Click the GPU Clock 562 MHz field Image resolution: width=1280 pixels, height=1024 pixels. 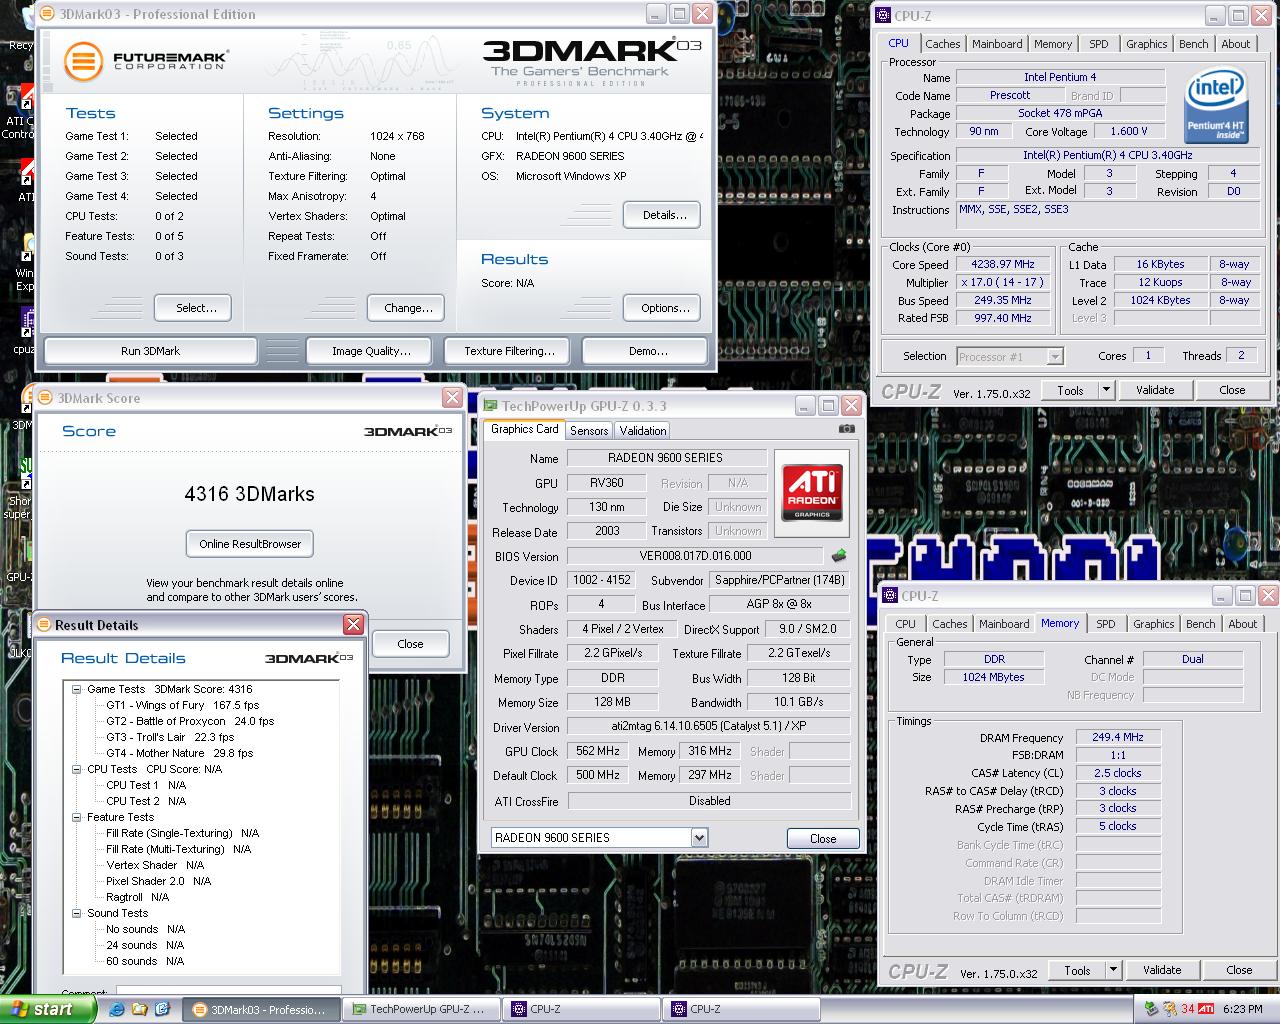598,751
